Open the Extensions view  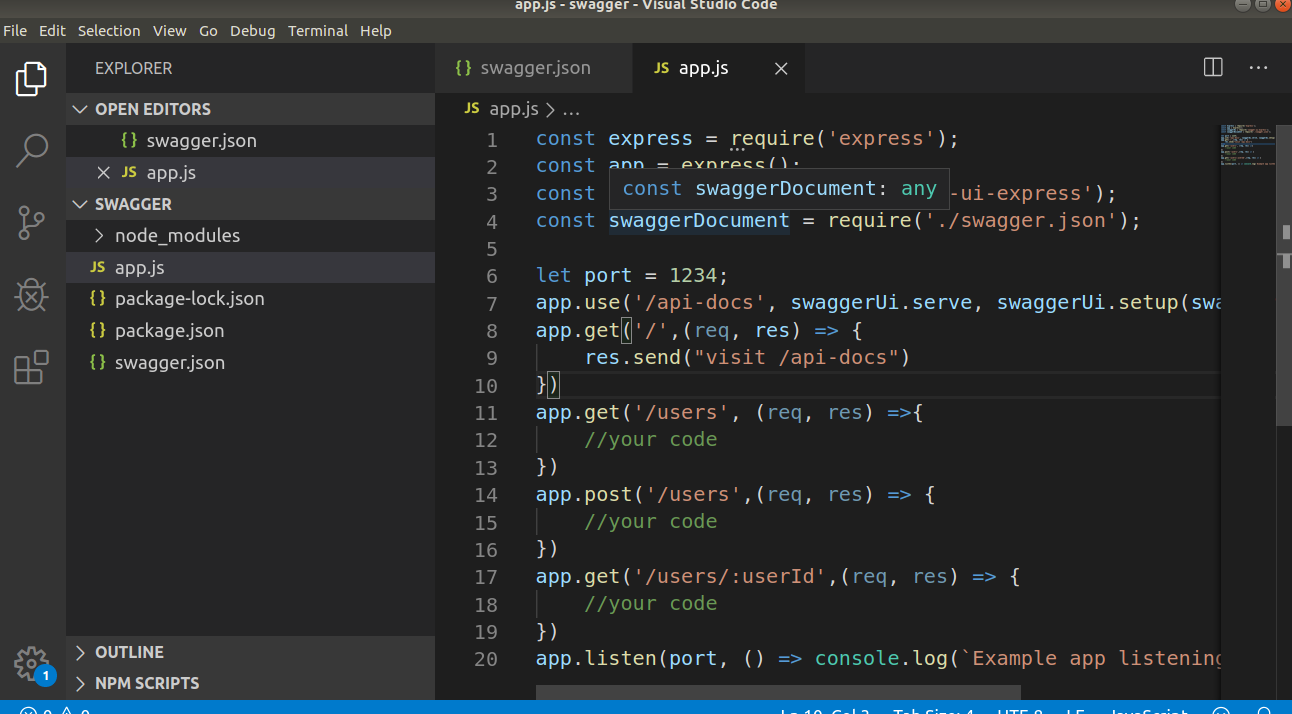pos(32,367)
